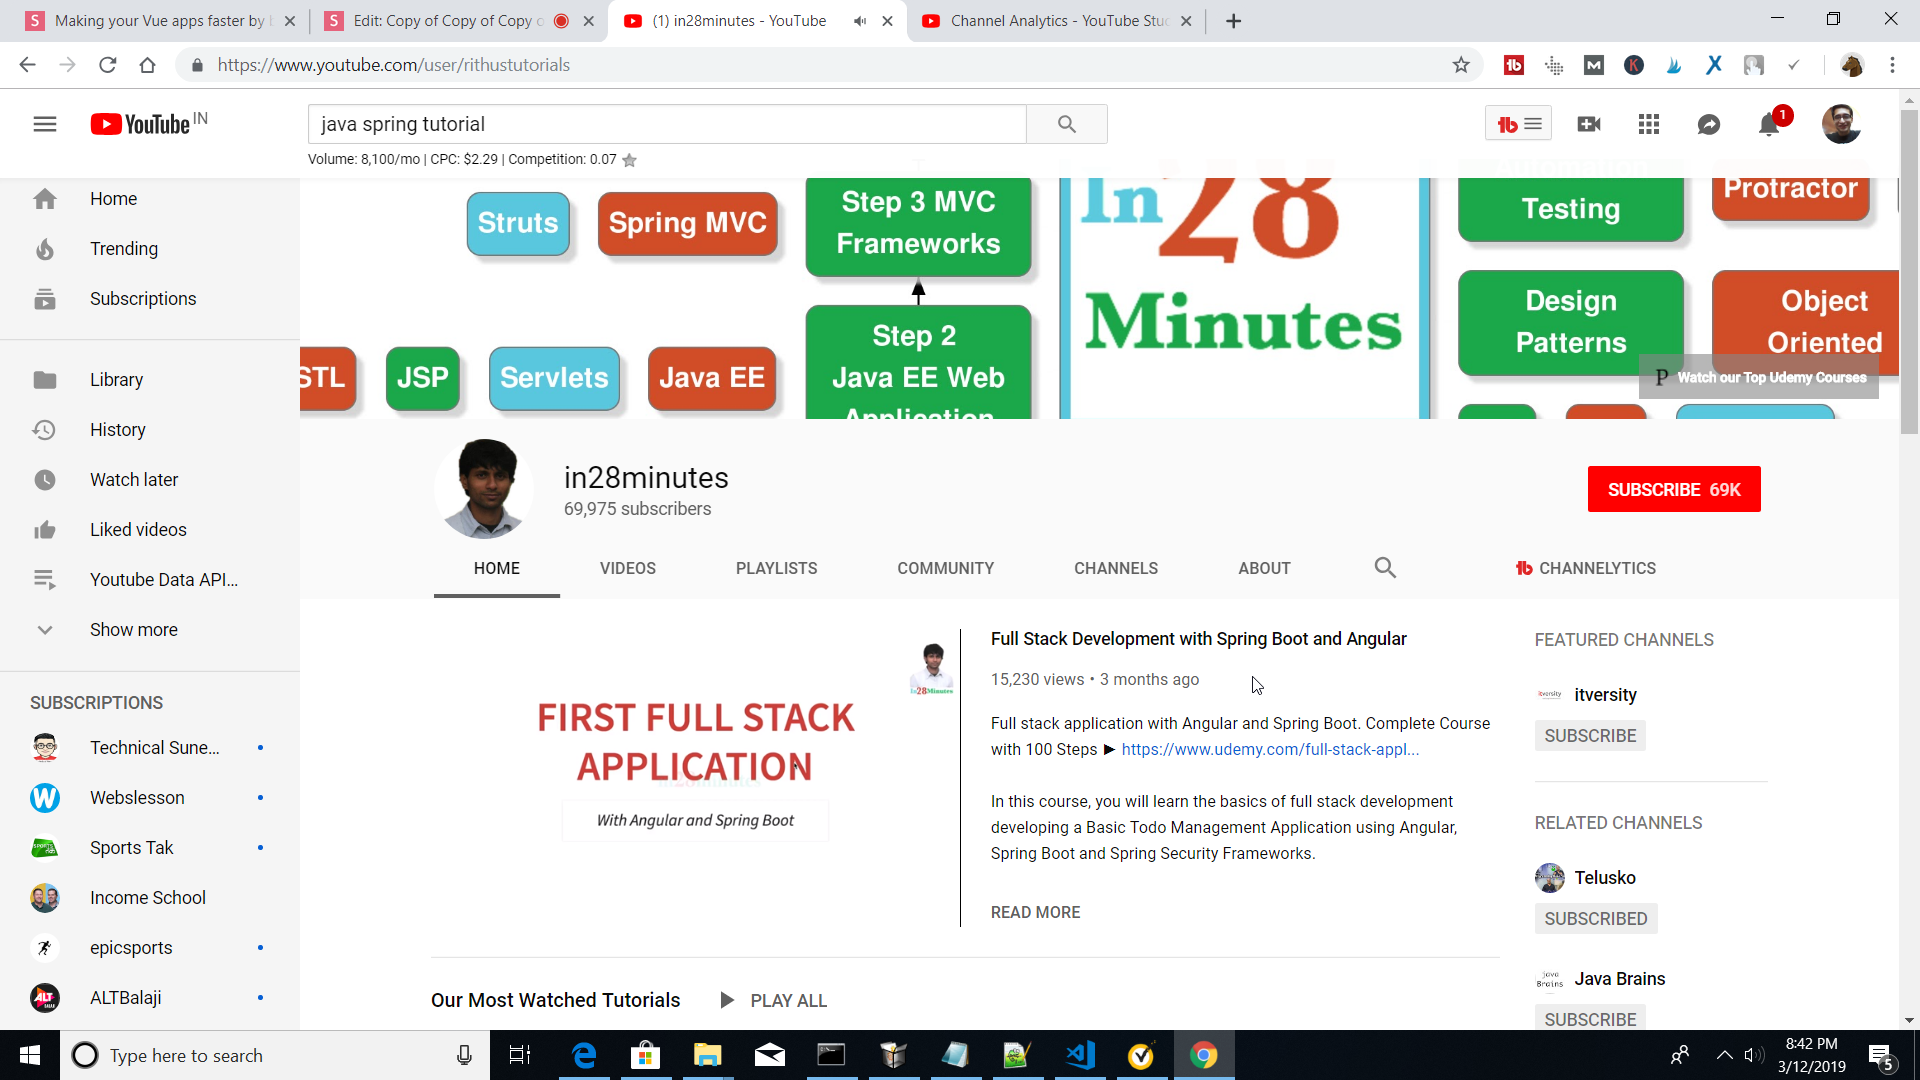
Task: Expand the Show more sidebar section
Action: [133, 630]
